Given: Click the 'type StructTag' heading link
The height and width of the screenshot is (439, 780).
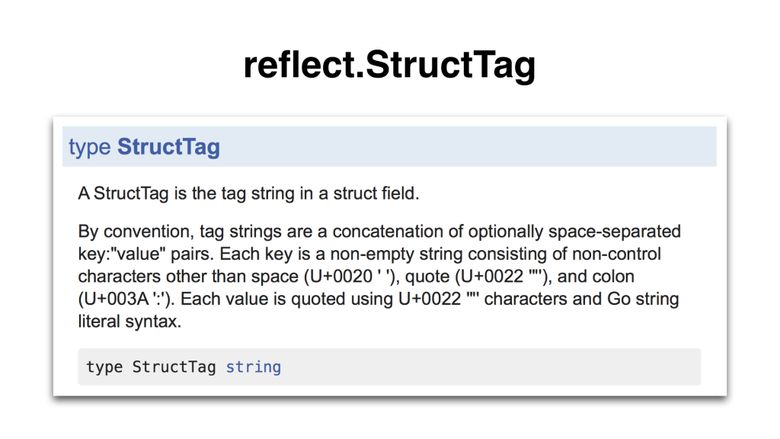Looking at the screenshot, I should tap(144, 147).
